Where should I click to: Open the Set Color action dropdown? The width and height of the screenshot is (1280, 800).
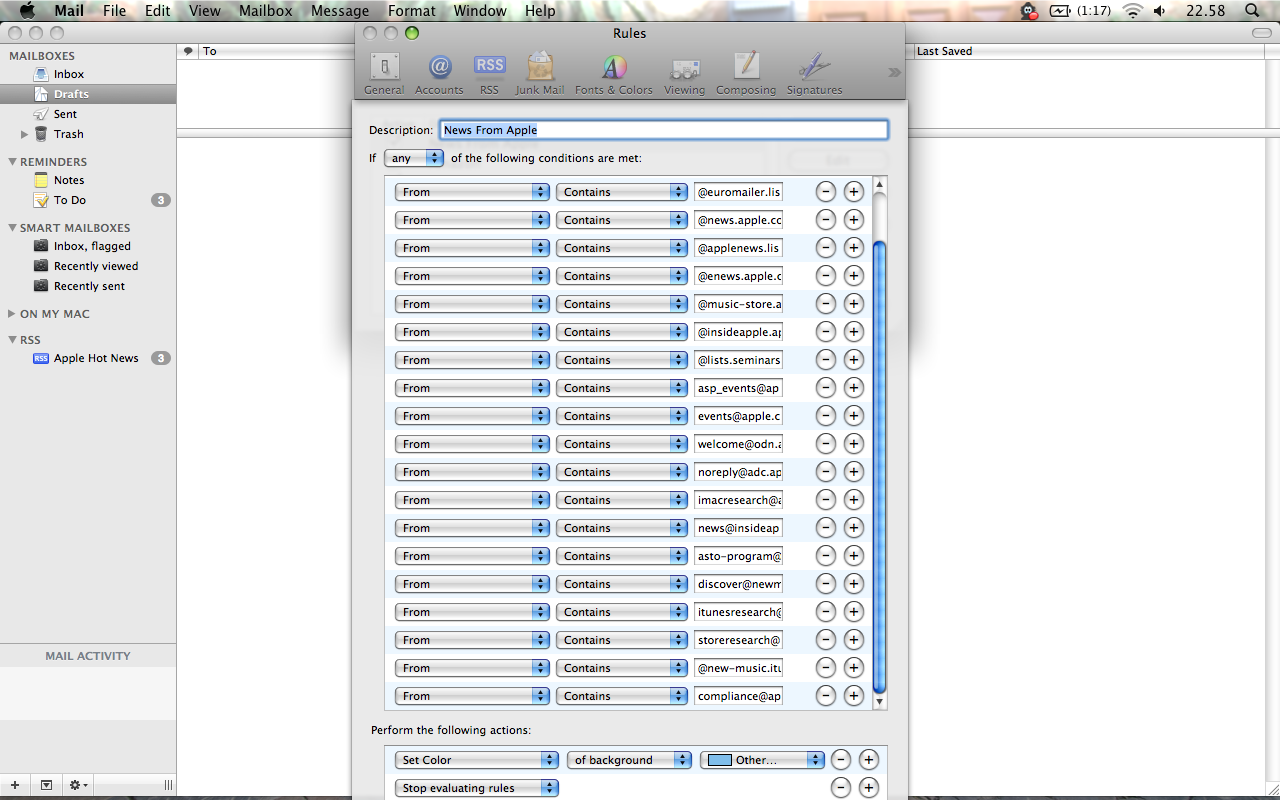tap(476, 760)
